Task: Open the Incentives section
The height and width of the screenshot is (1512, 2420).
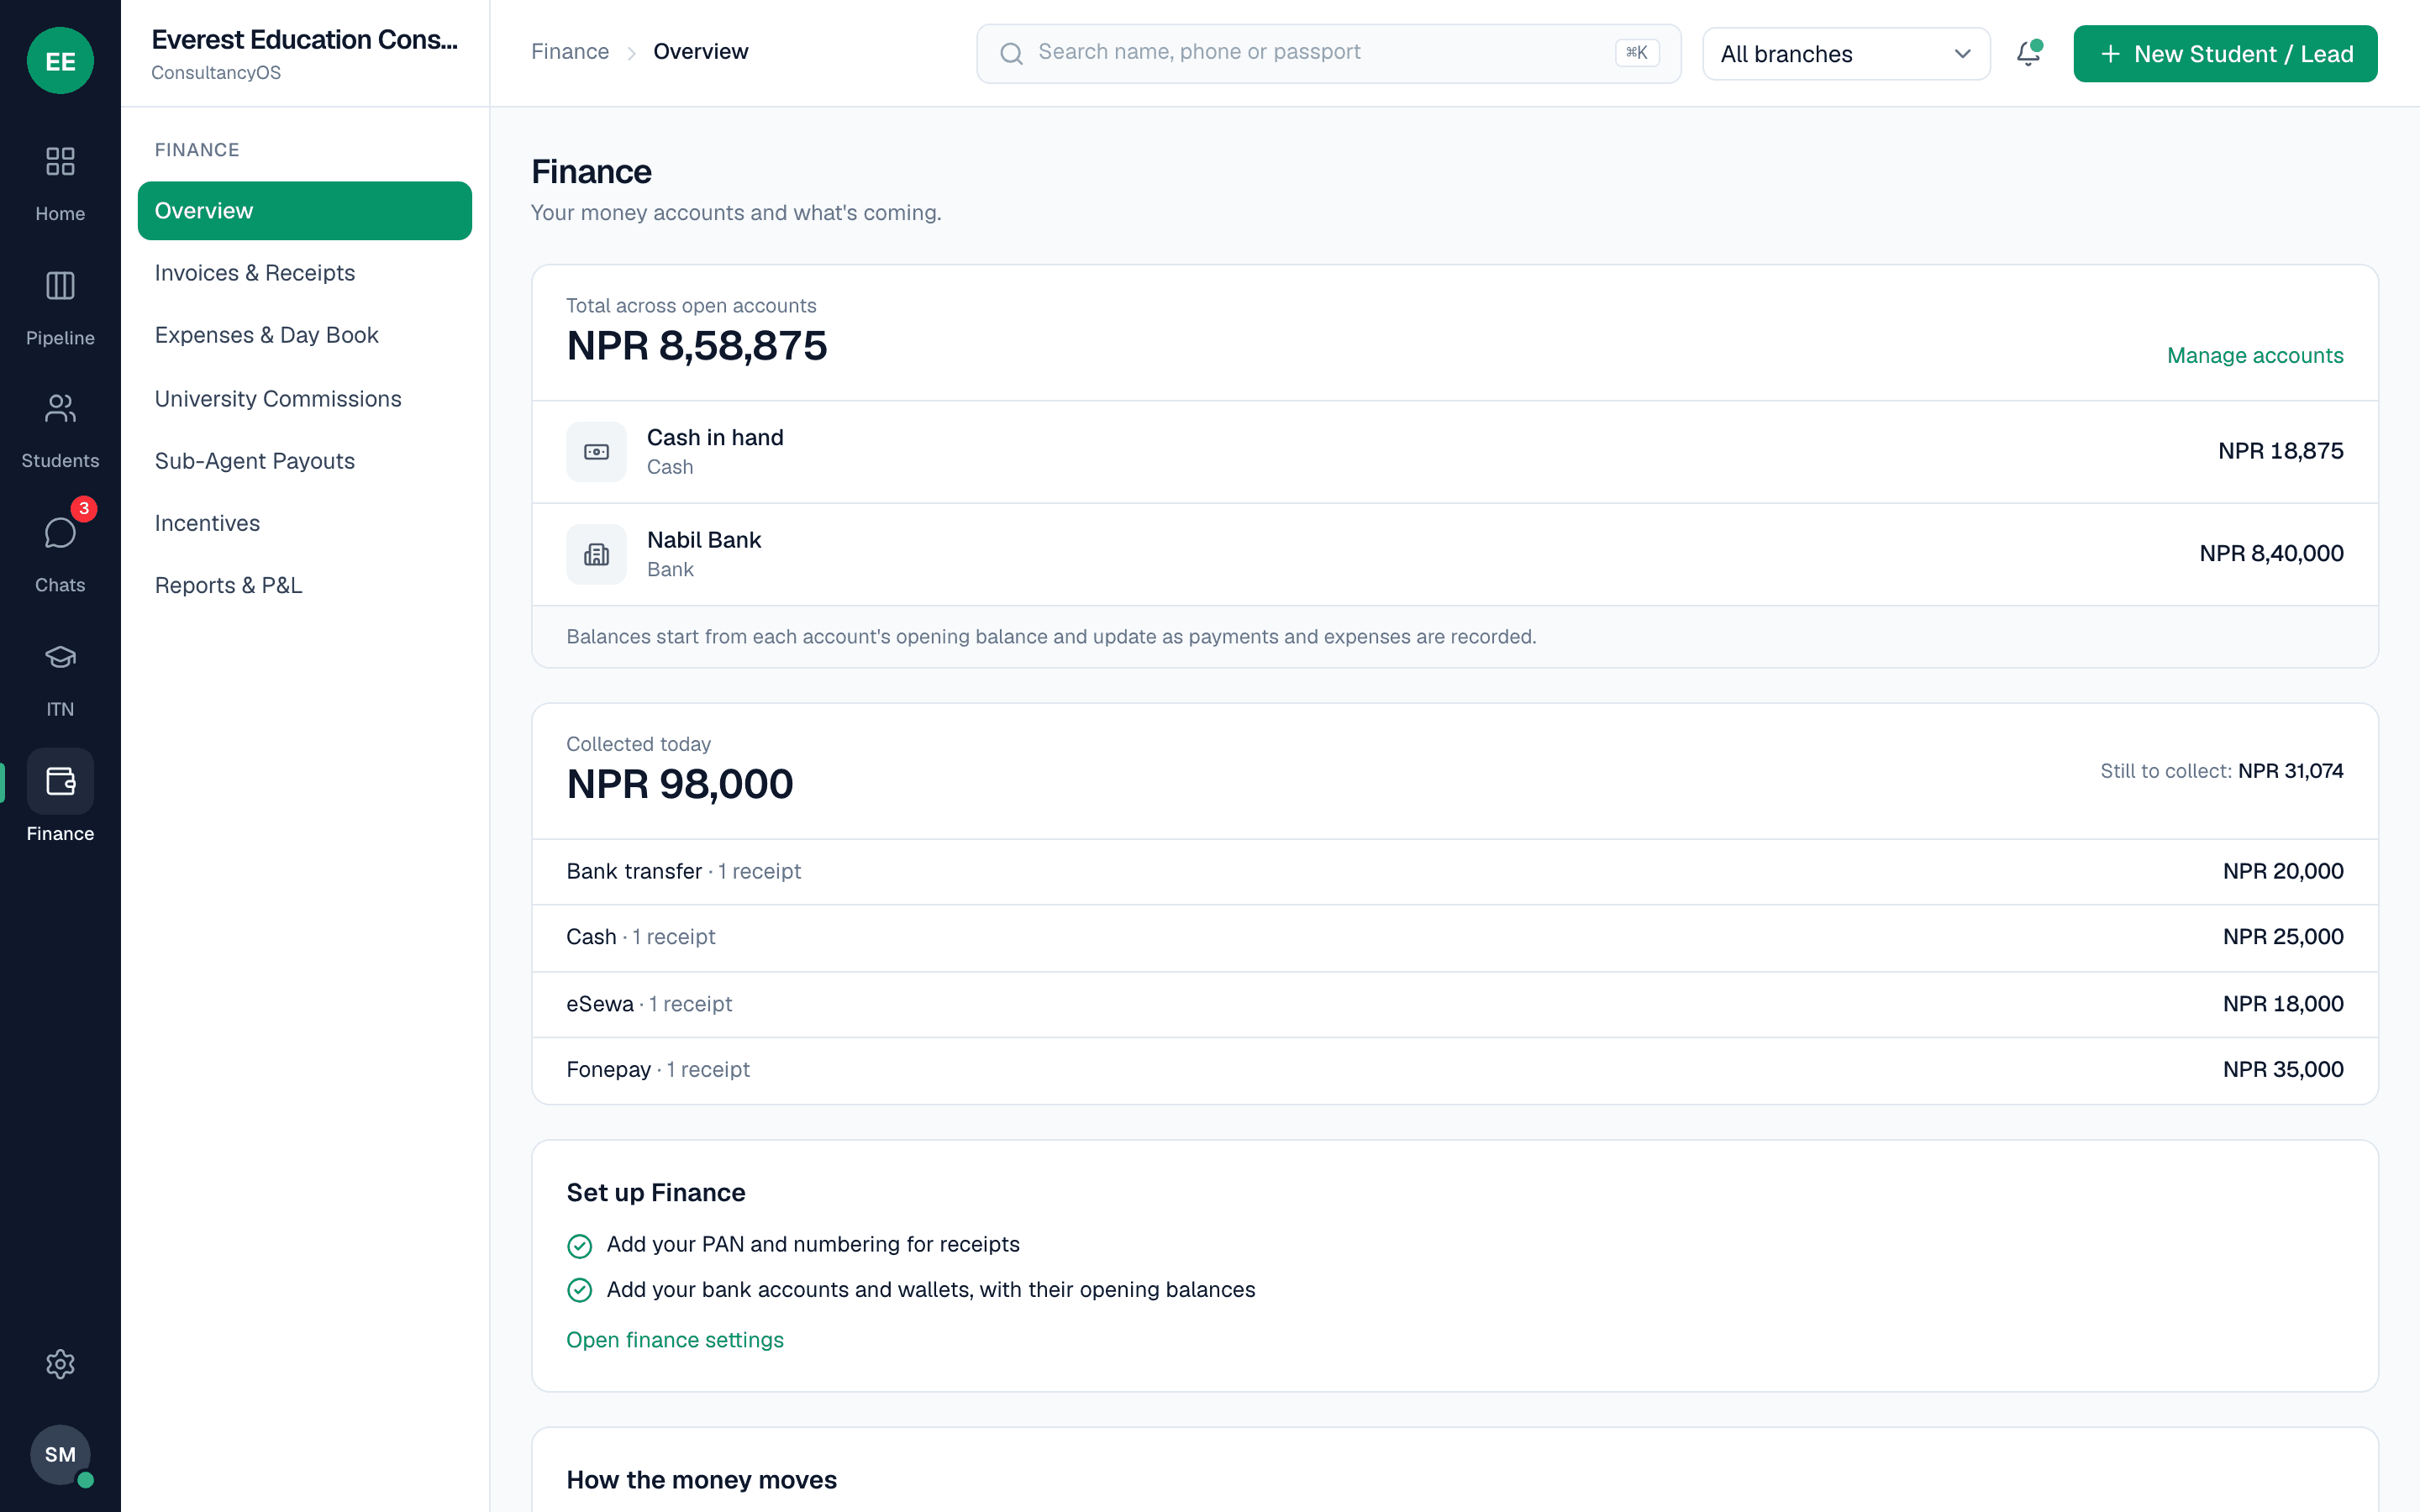Action: pyautogui.click(x=304, y=523)
